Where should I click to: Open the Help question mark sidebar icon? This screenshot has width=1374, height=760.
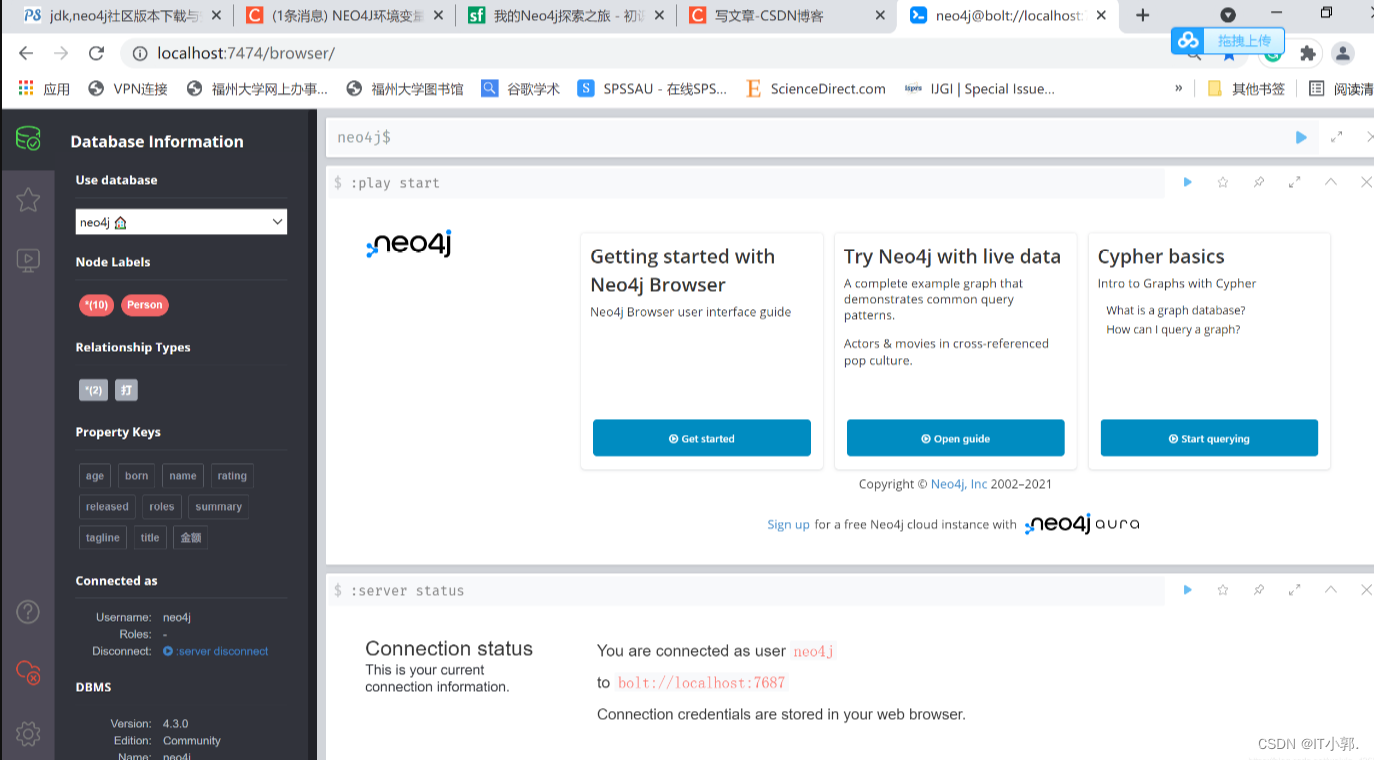point(28,611)
